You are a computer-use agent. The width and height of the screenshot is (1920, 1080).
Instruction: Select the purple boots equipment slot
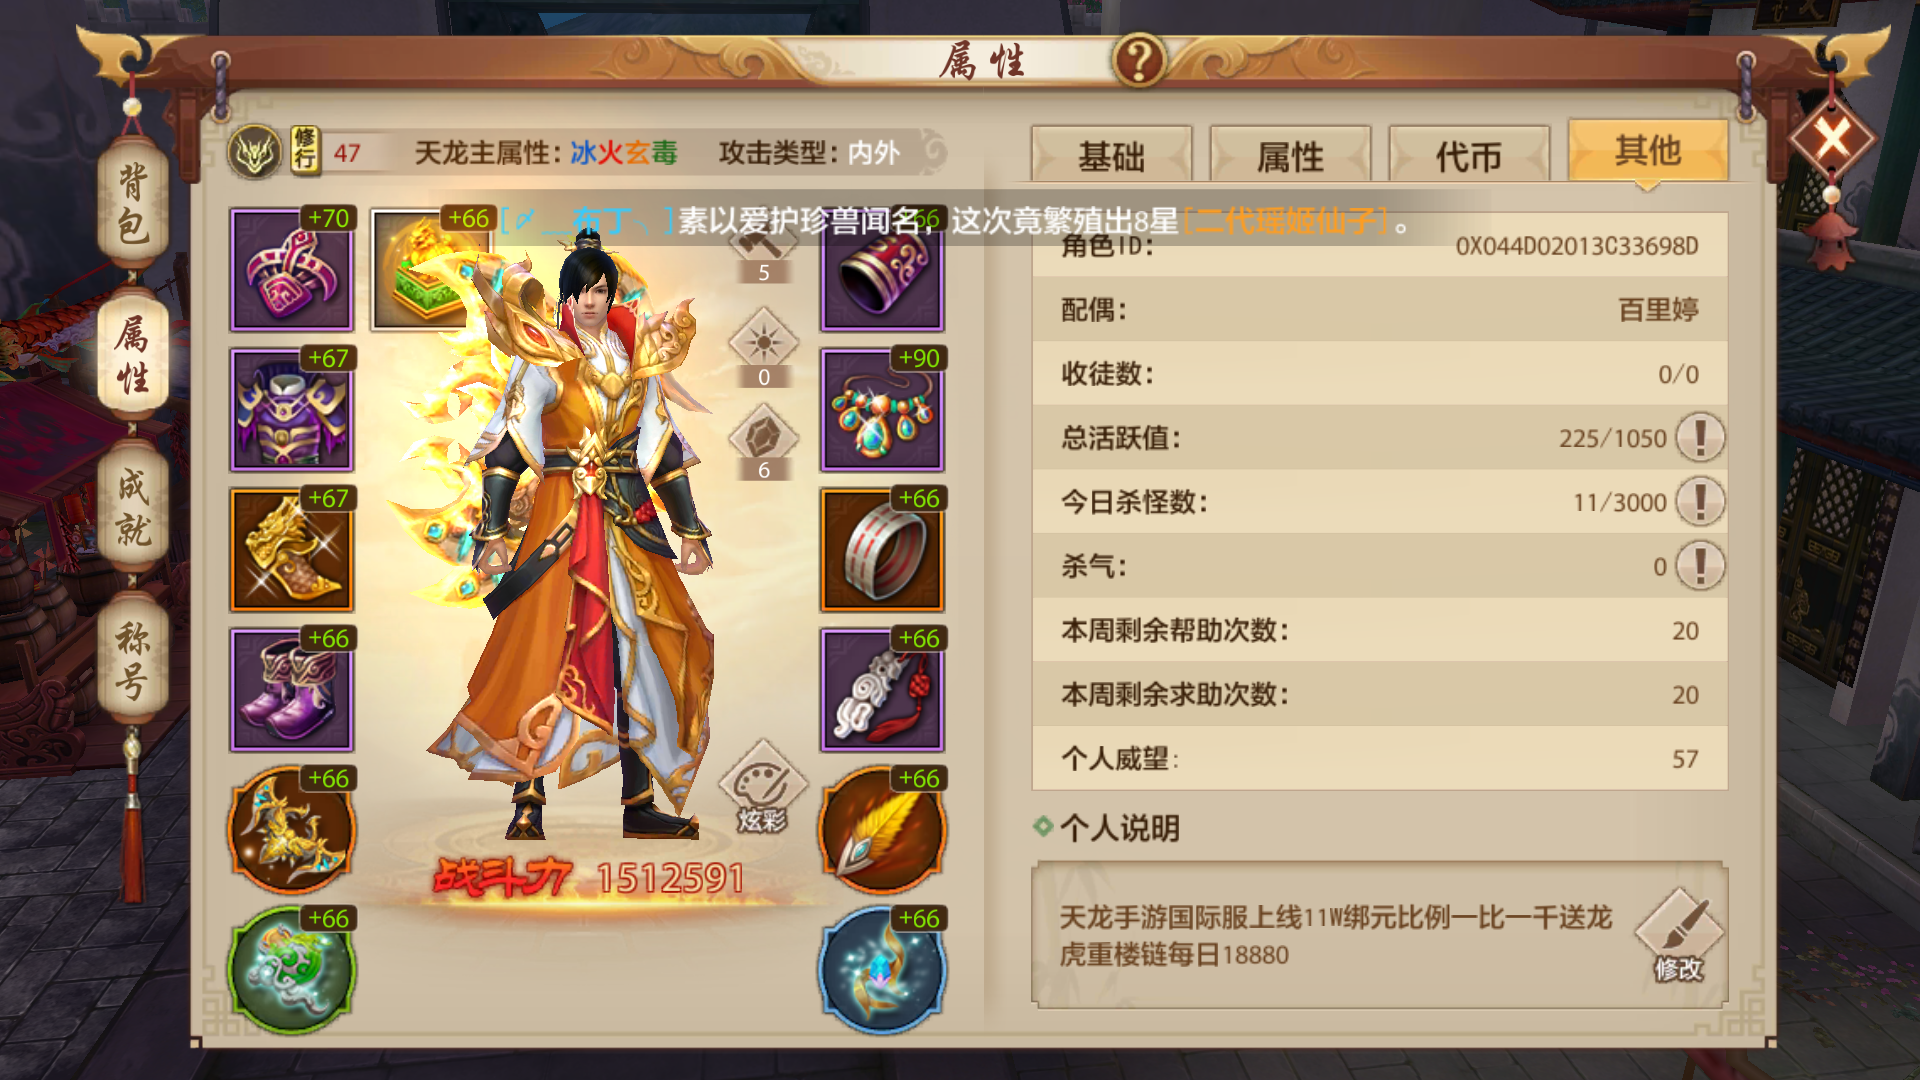[291, 690]
